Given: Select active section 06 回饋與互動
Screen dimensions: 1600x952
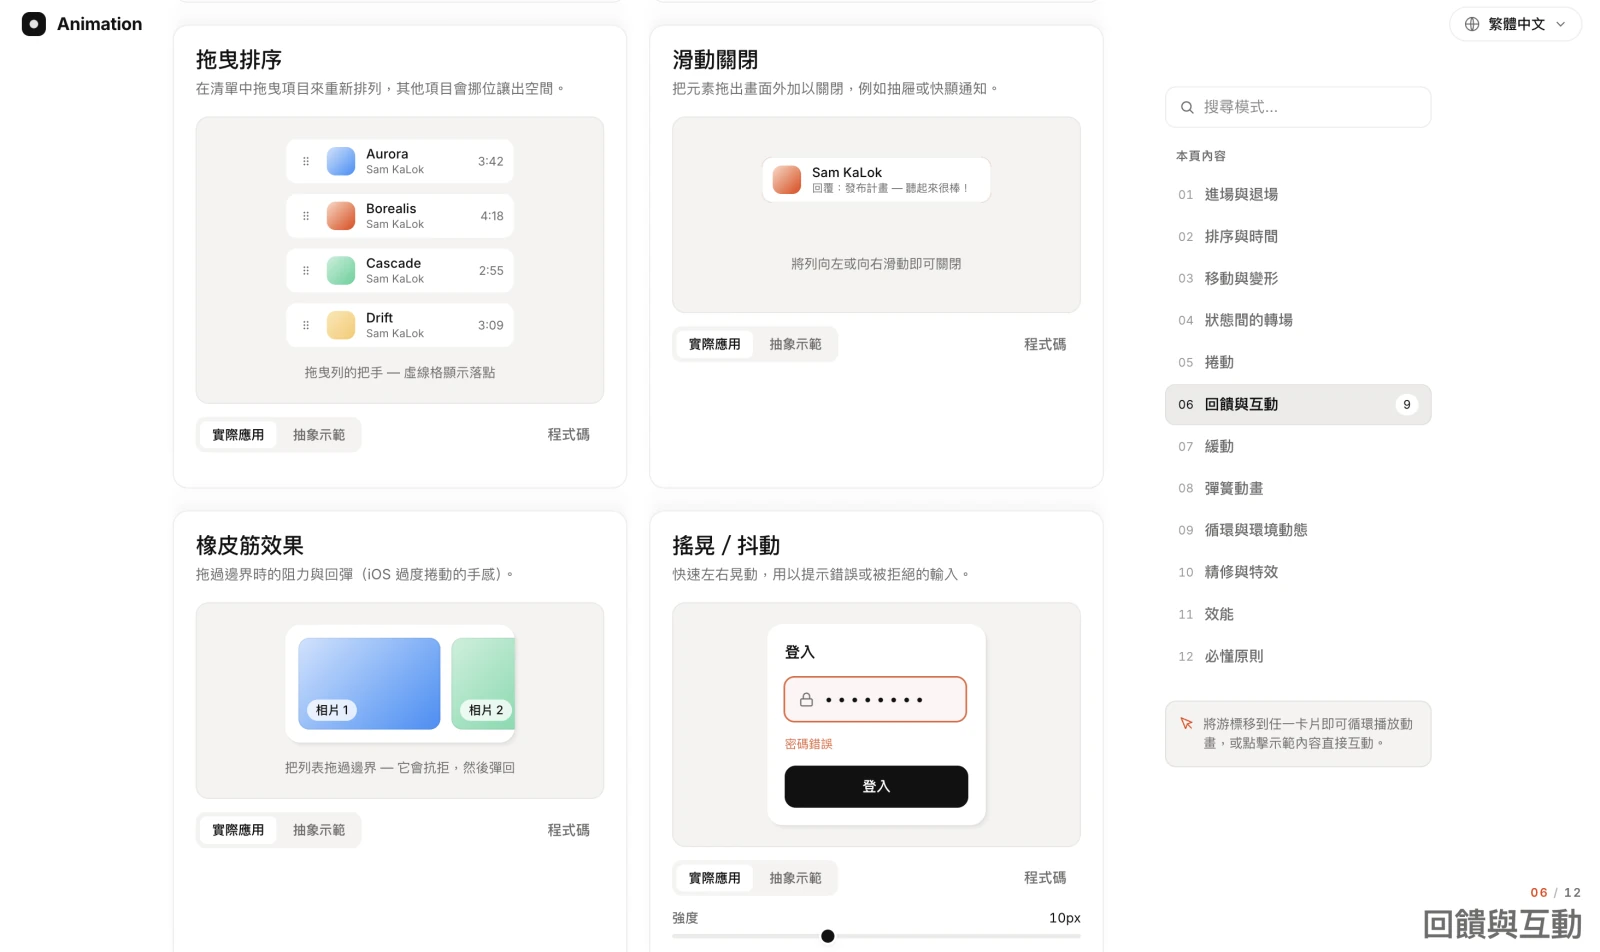Looking at the screenshot, I should click(x=1298, y=405).
